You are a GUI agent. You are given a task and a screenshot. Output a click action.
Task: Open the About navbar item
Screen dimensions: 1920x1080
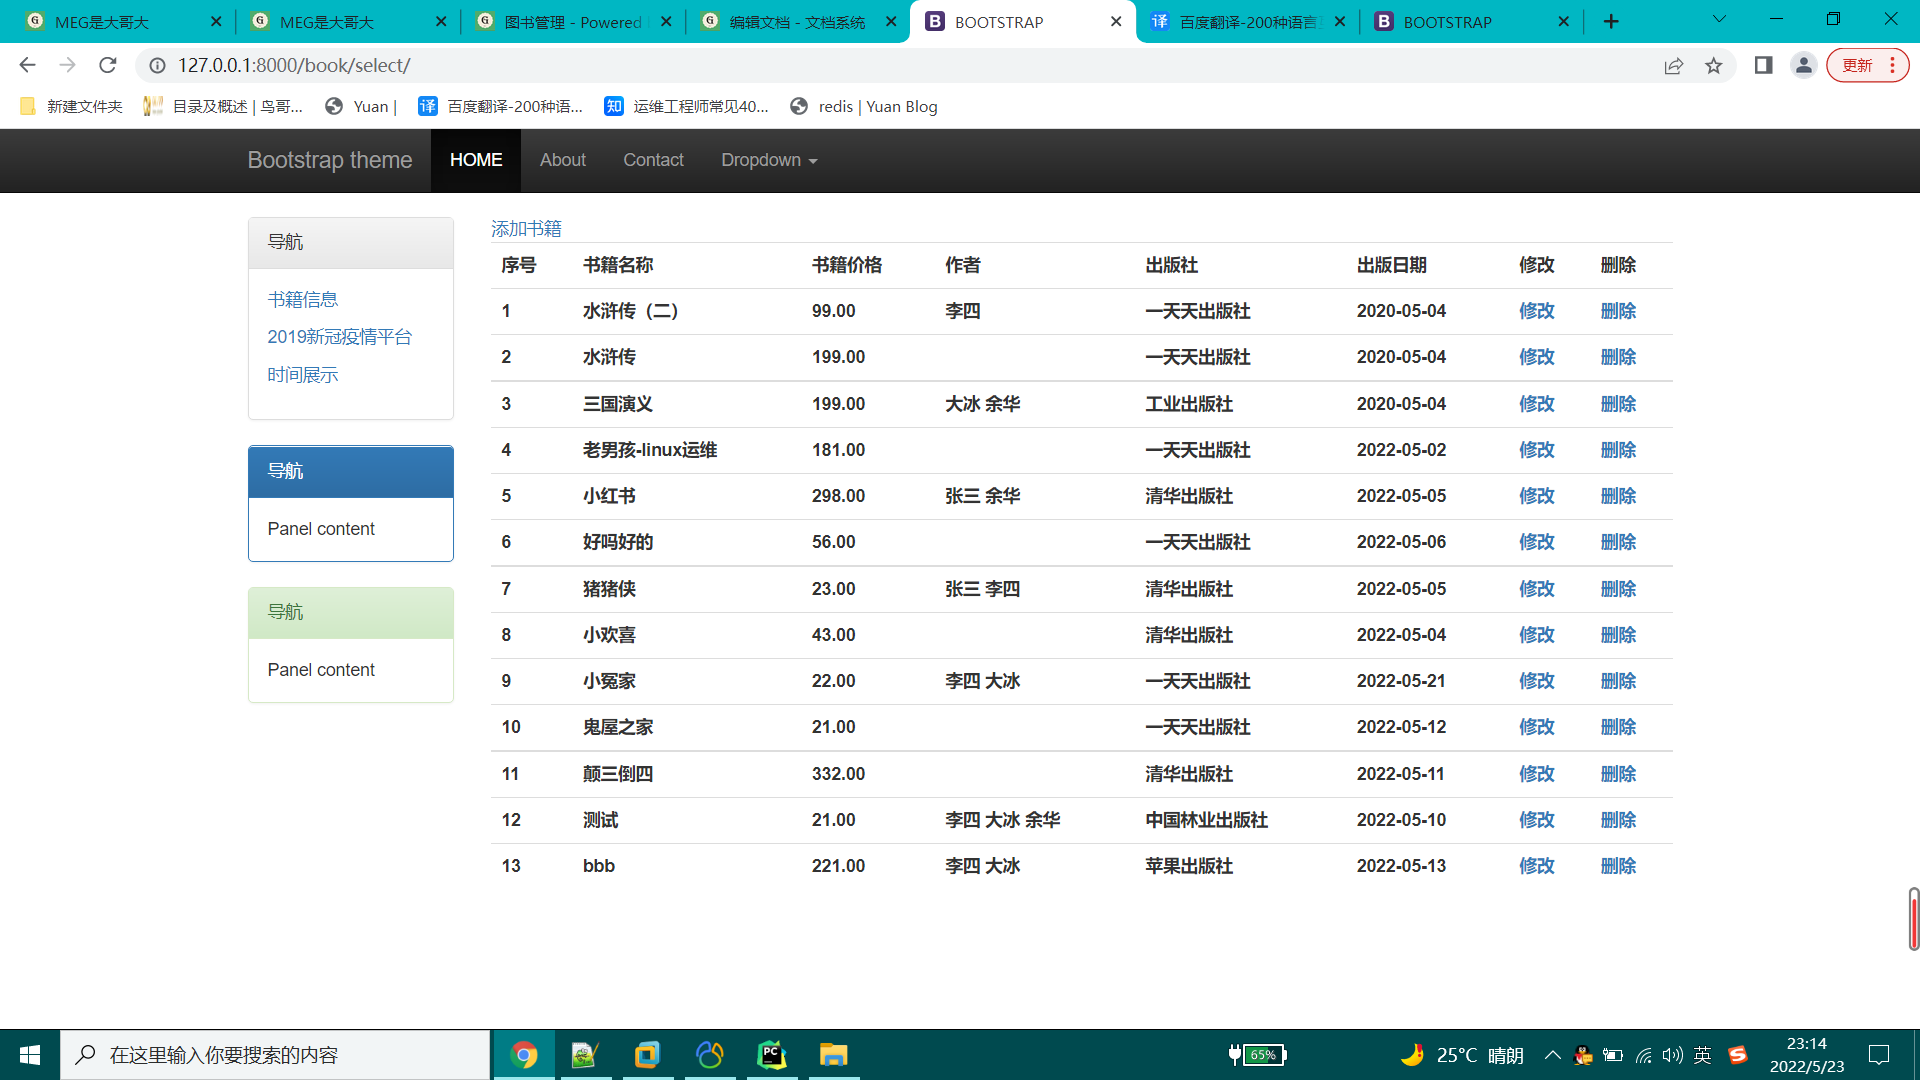(x=562, y=160)
